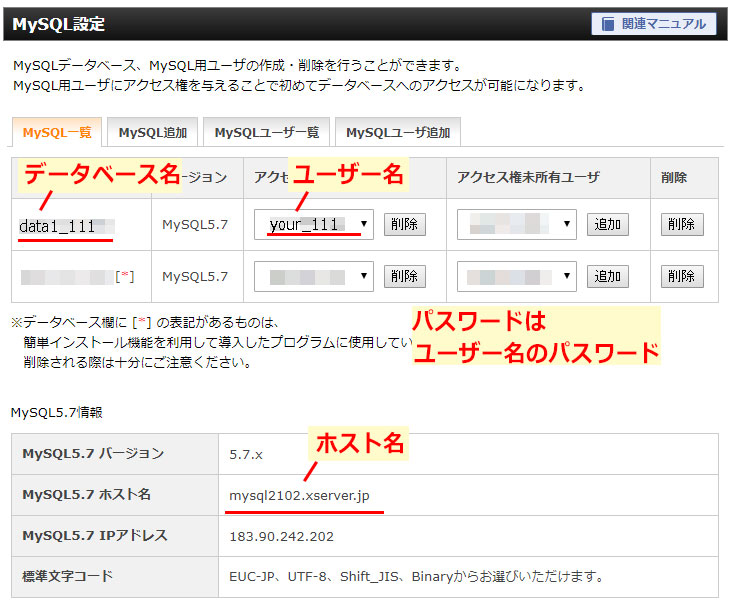Image resolution: width=730 pixels, height=607 pixels.
Task: Click 追加 button in [*] database row
Action: tap(608, 277)
